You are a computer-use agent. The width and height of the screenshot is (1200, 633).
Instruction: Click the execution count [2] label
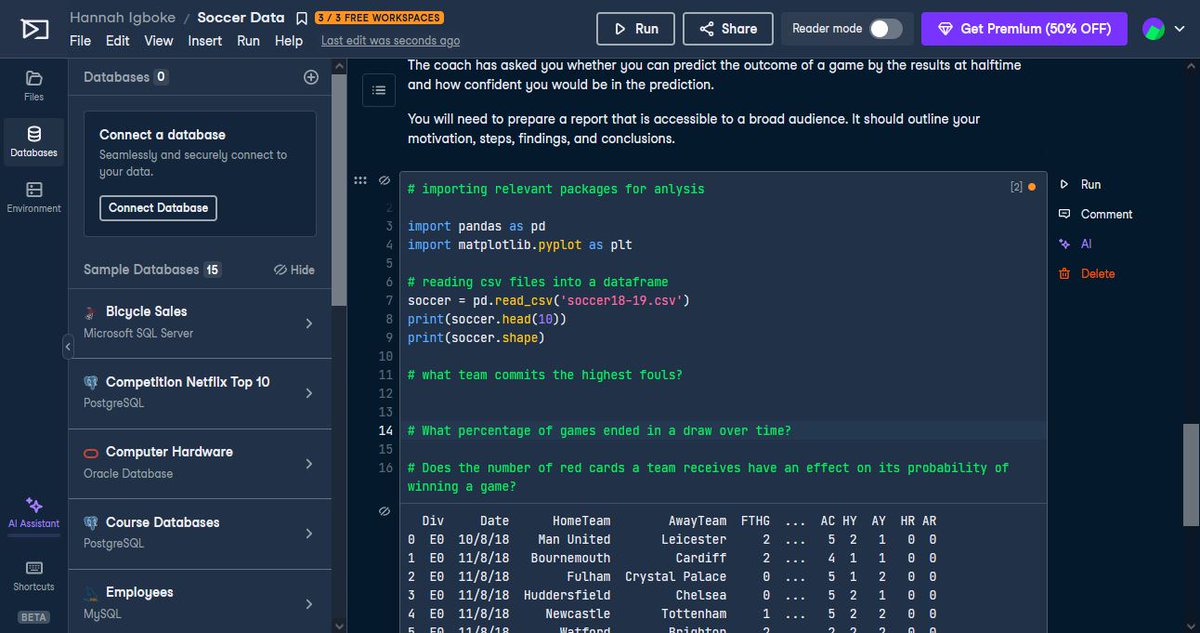tap(1016, 187)
